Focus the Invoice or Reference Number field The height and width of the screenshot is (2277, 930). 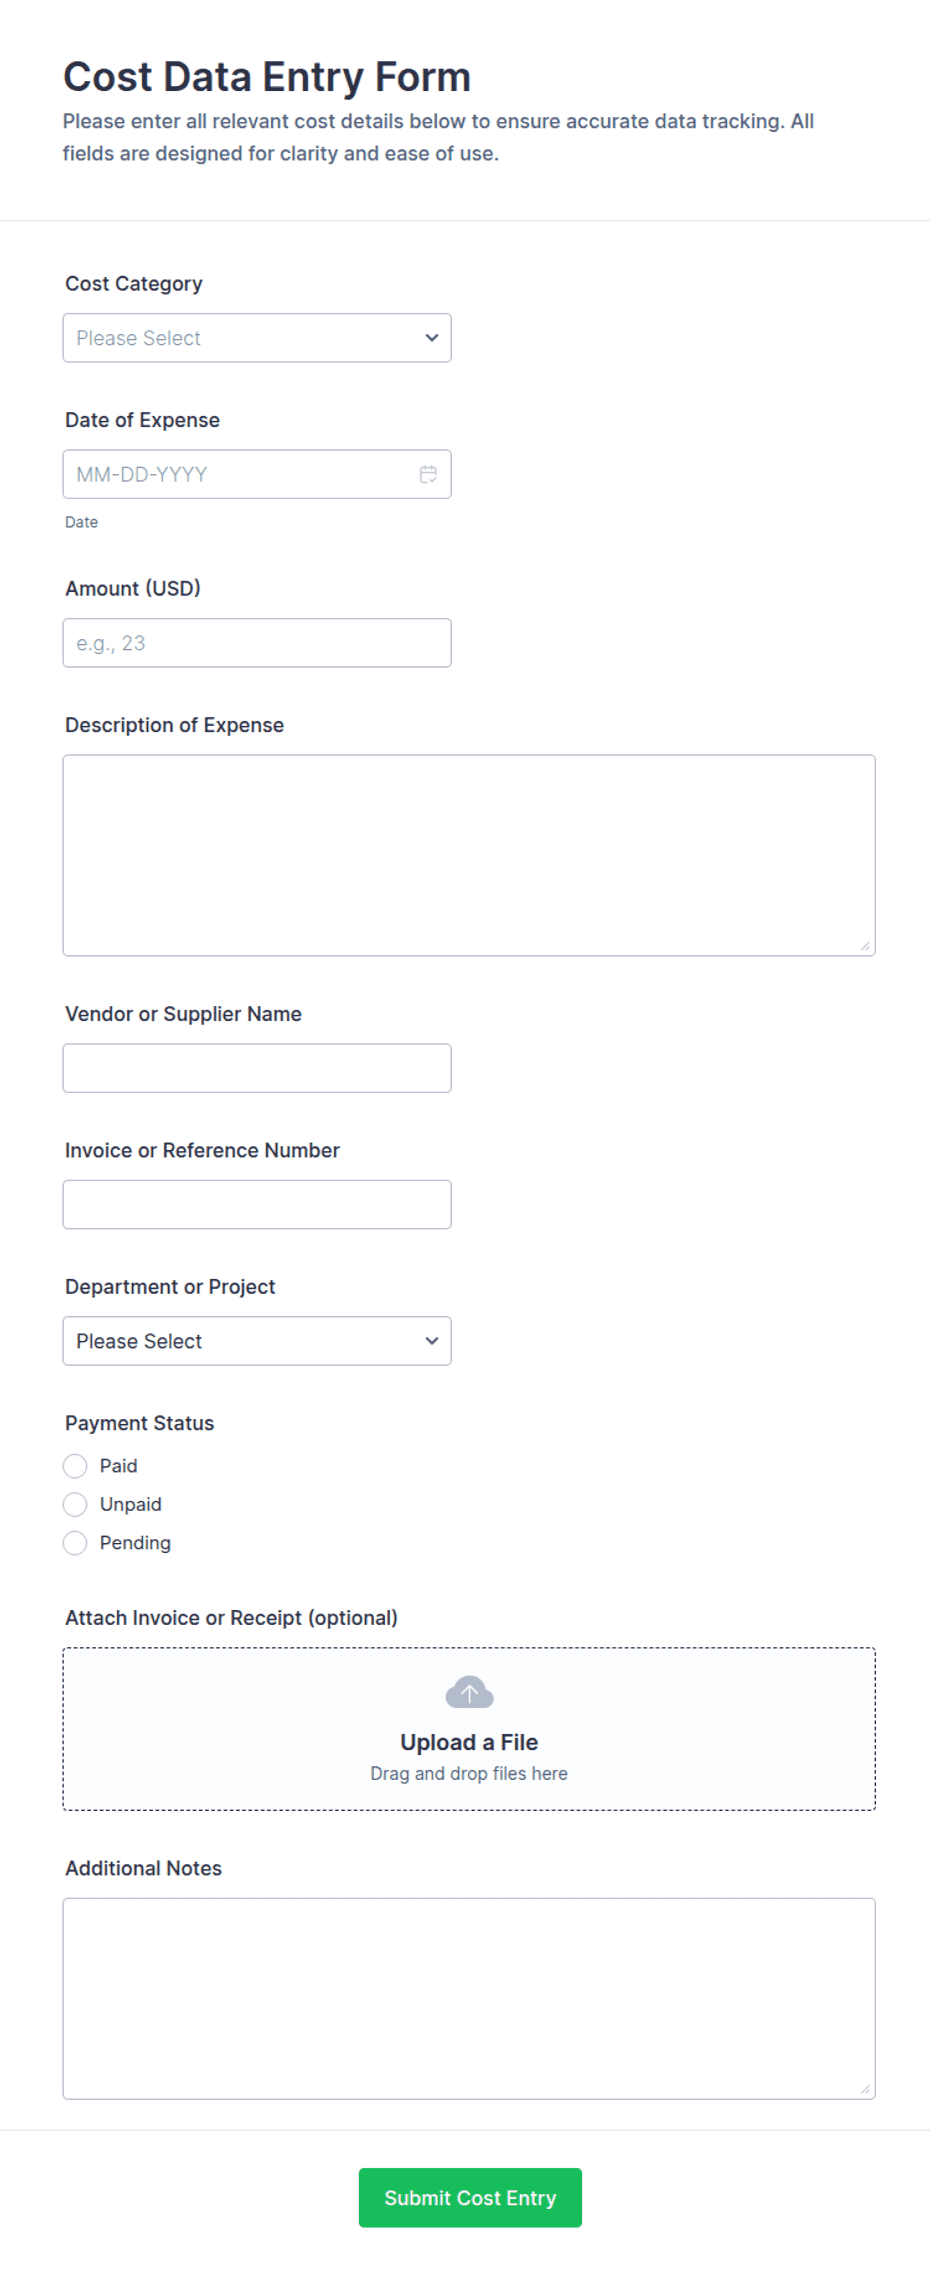click(257, 1205)
